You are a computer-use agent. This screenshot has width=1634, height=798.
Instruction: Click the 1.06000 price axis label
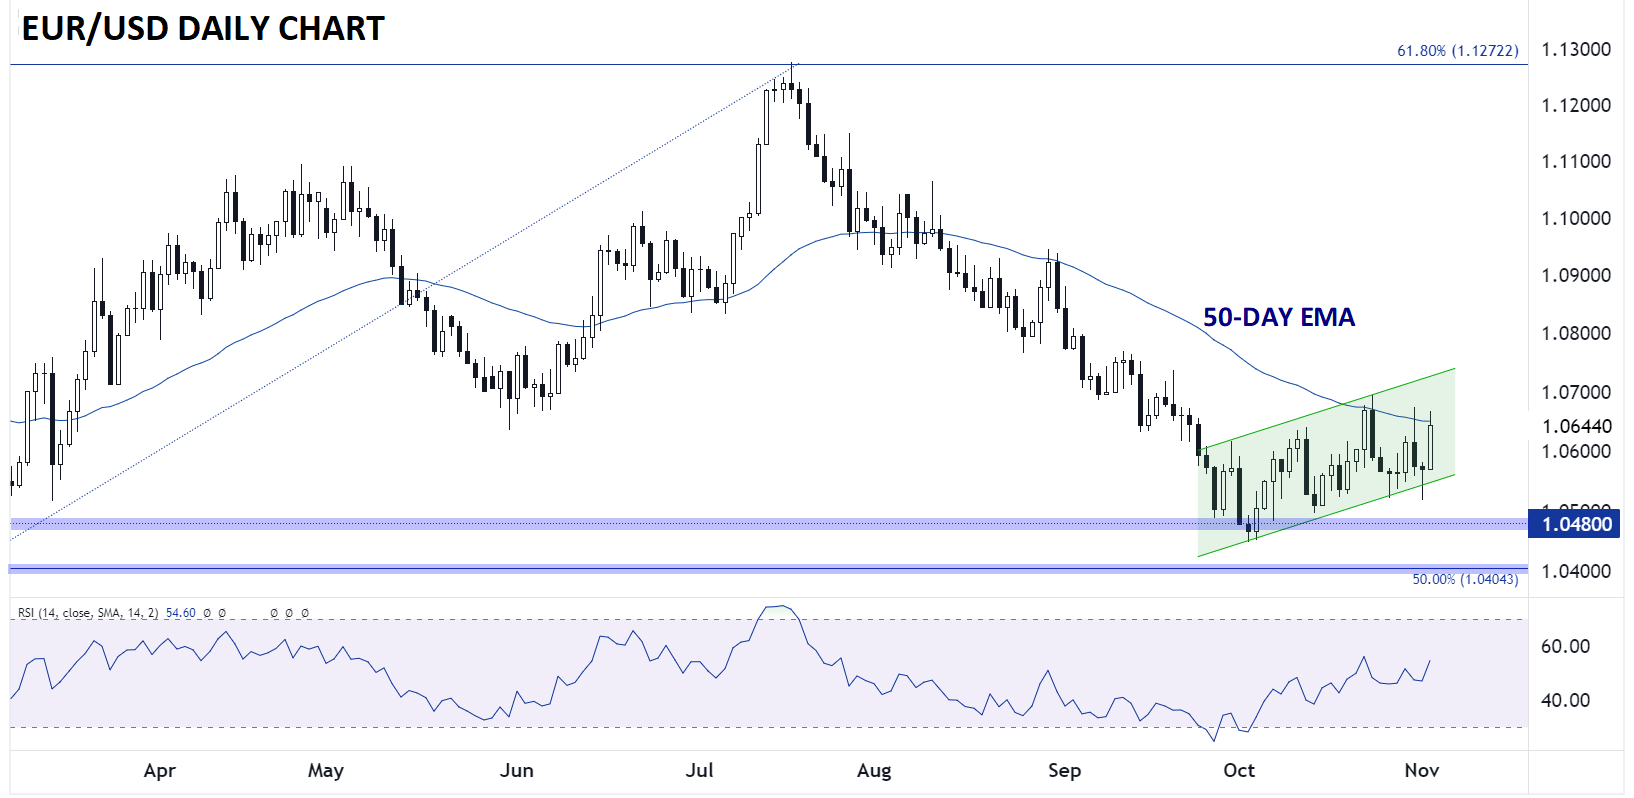[1577, 451]
